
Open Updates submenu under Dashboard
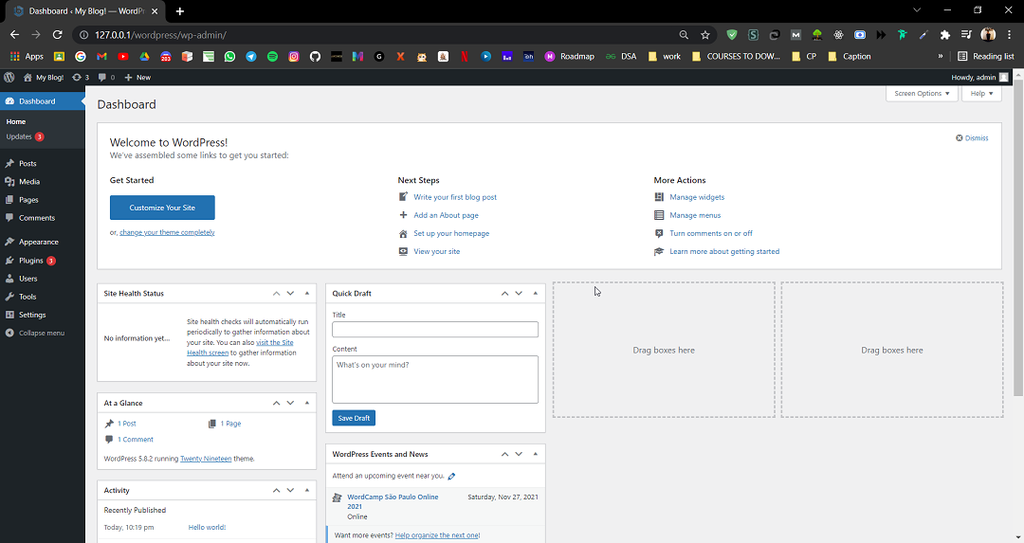[x=25, y=137]
